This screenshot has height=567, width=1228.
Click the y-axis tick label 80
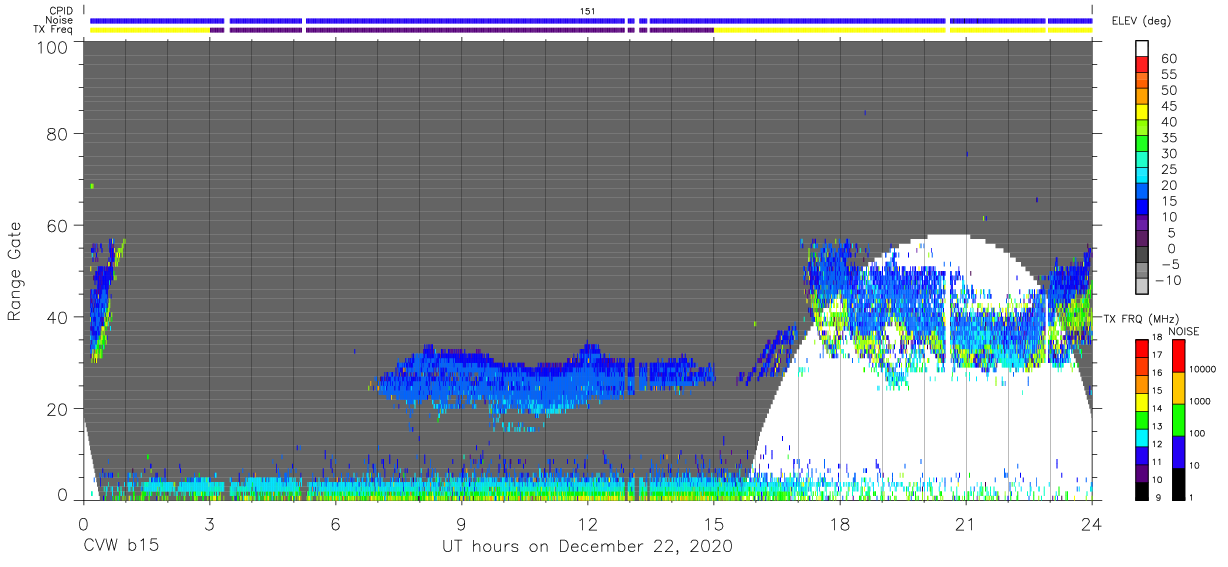[x=58, y=133]
